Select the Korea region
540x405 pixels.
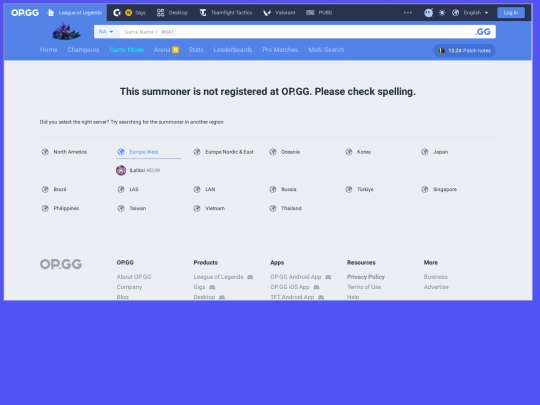358,152
